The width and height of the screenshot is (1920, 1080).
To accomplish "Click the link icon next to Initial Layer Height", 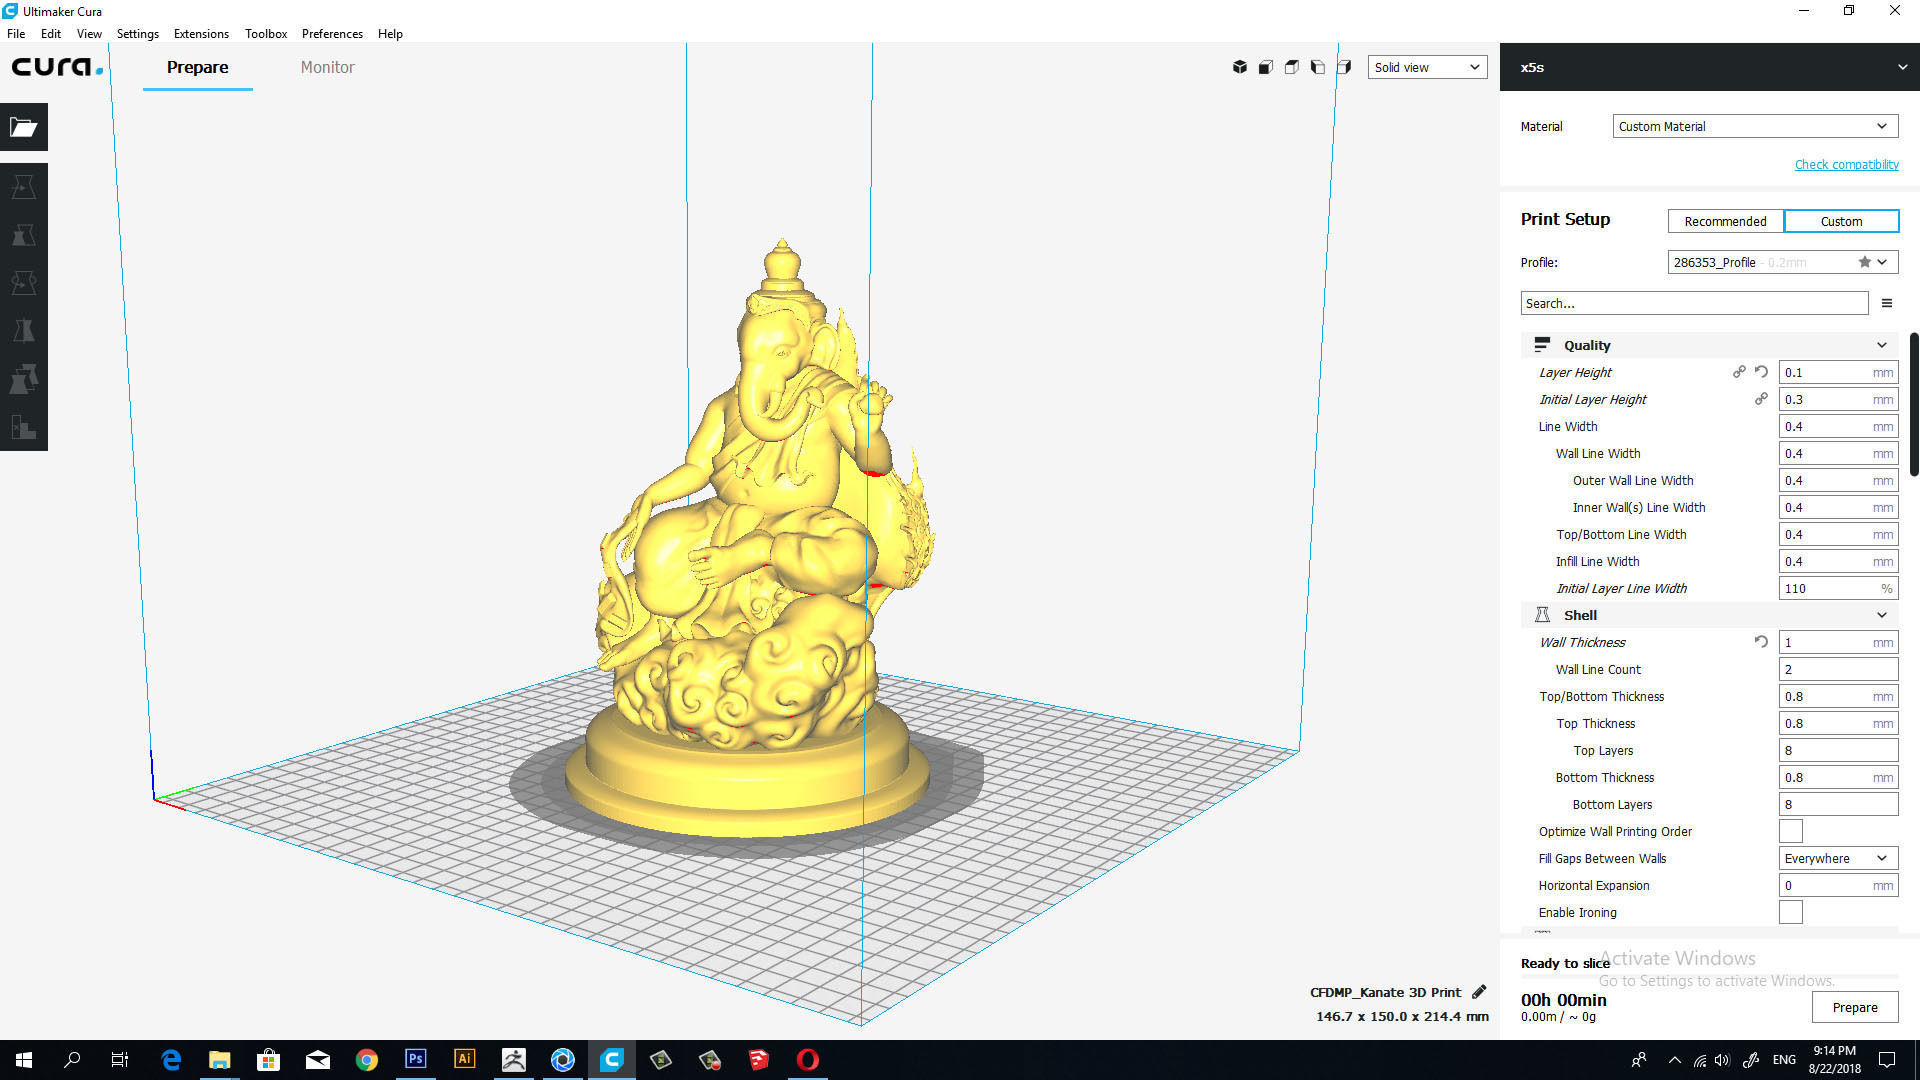I will coord(1761,399).
